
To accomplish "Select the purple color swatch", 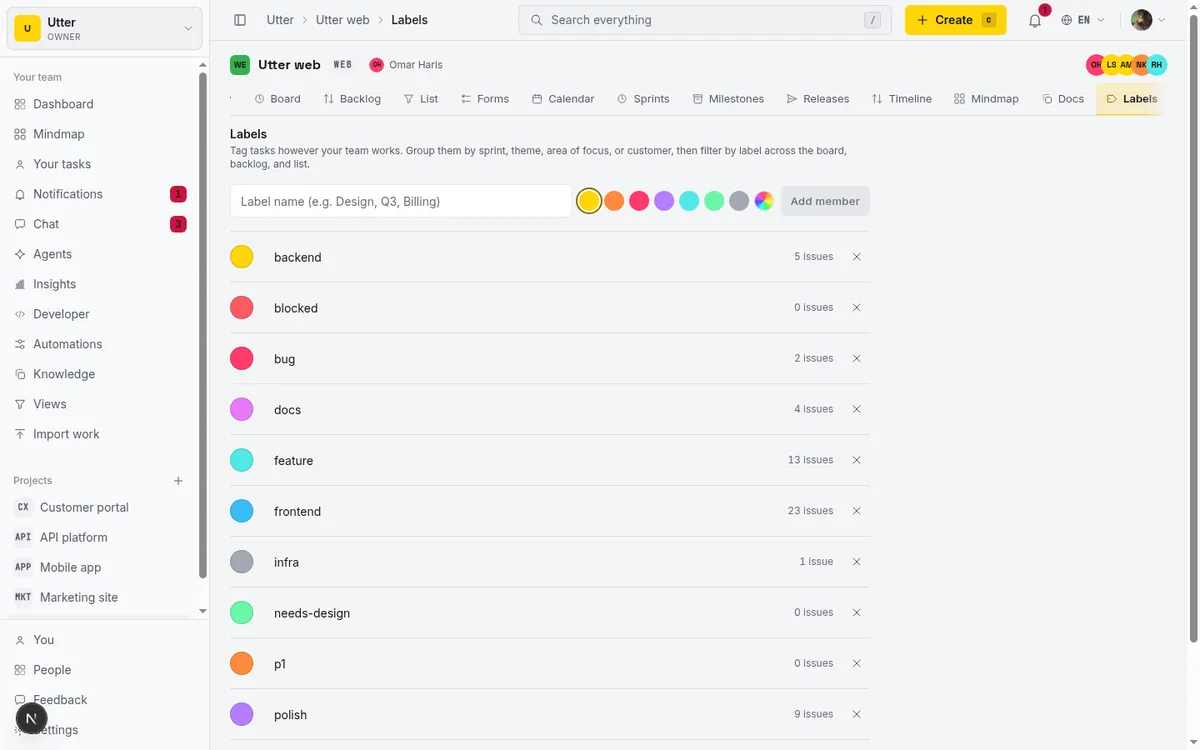I will 664,201.
